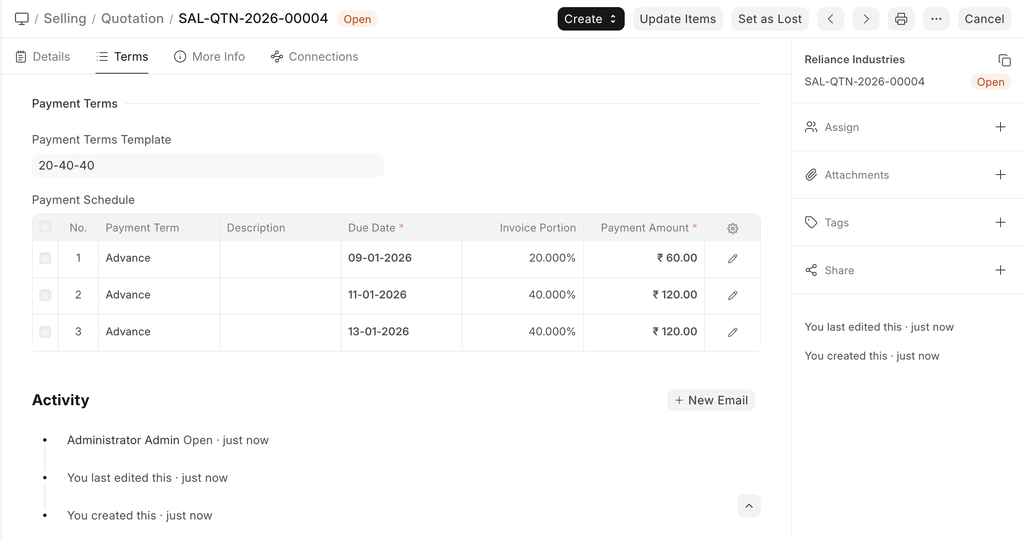
Task: Add an attachment with plus icon
Action: tap(1000, 175)
